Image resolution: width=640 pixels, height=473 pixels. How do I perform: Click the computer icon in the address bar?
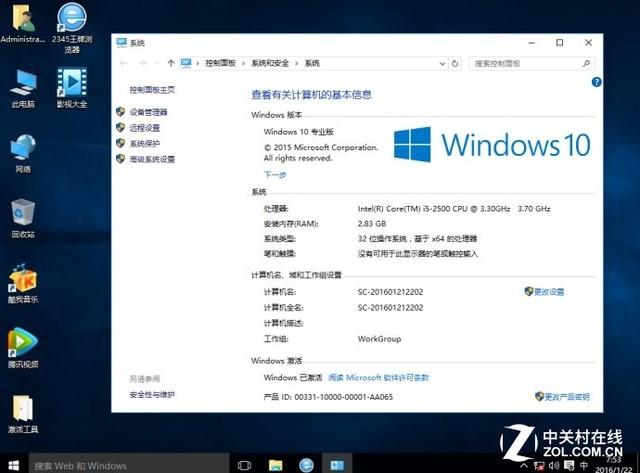[186, 63]
